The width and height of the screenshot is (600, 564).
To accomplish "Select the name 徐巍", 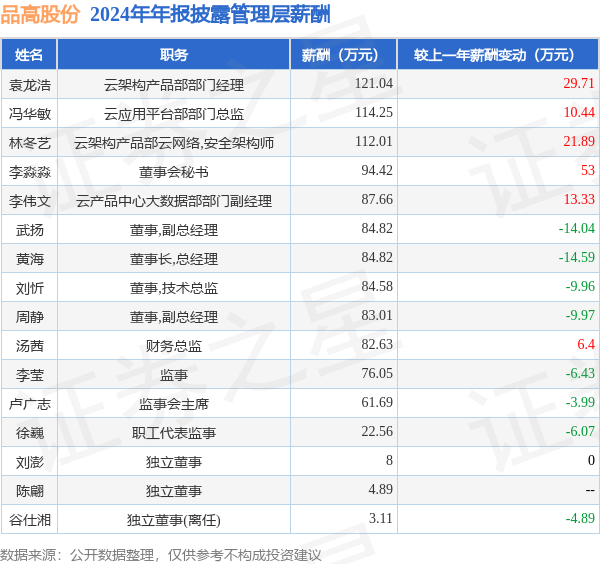I will (x=29, y=434).
